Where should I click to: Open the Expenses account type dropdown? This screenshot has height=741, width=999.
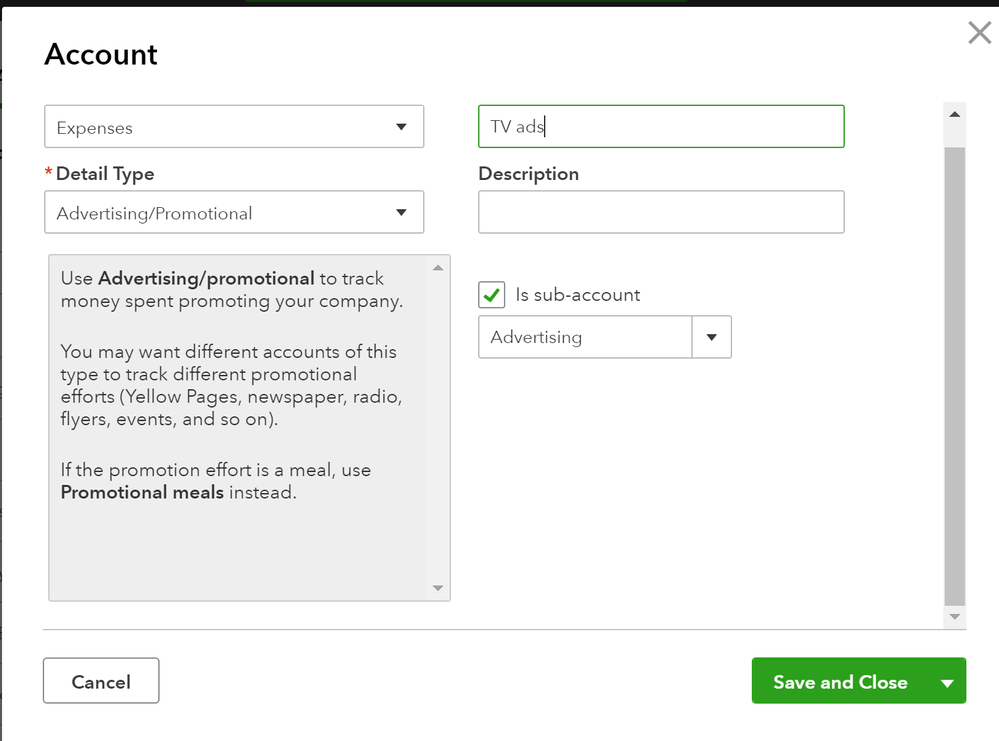(x=234, y=127)
